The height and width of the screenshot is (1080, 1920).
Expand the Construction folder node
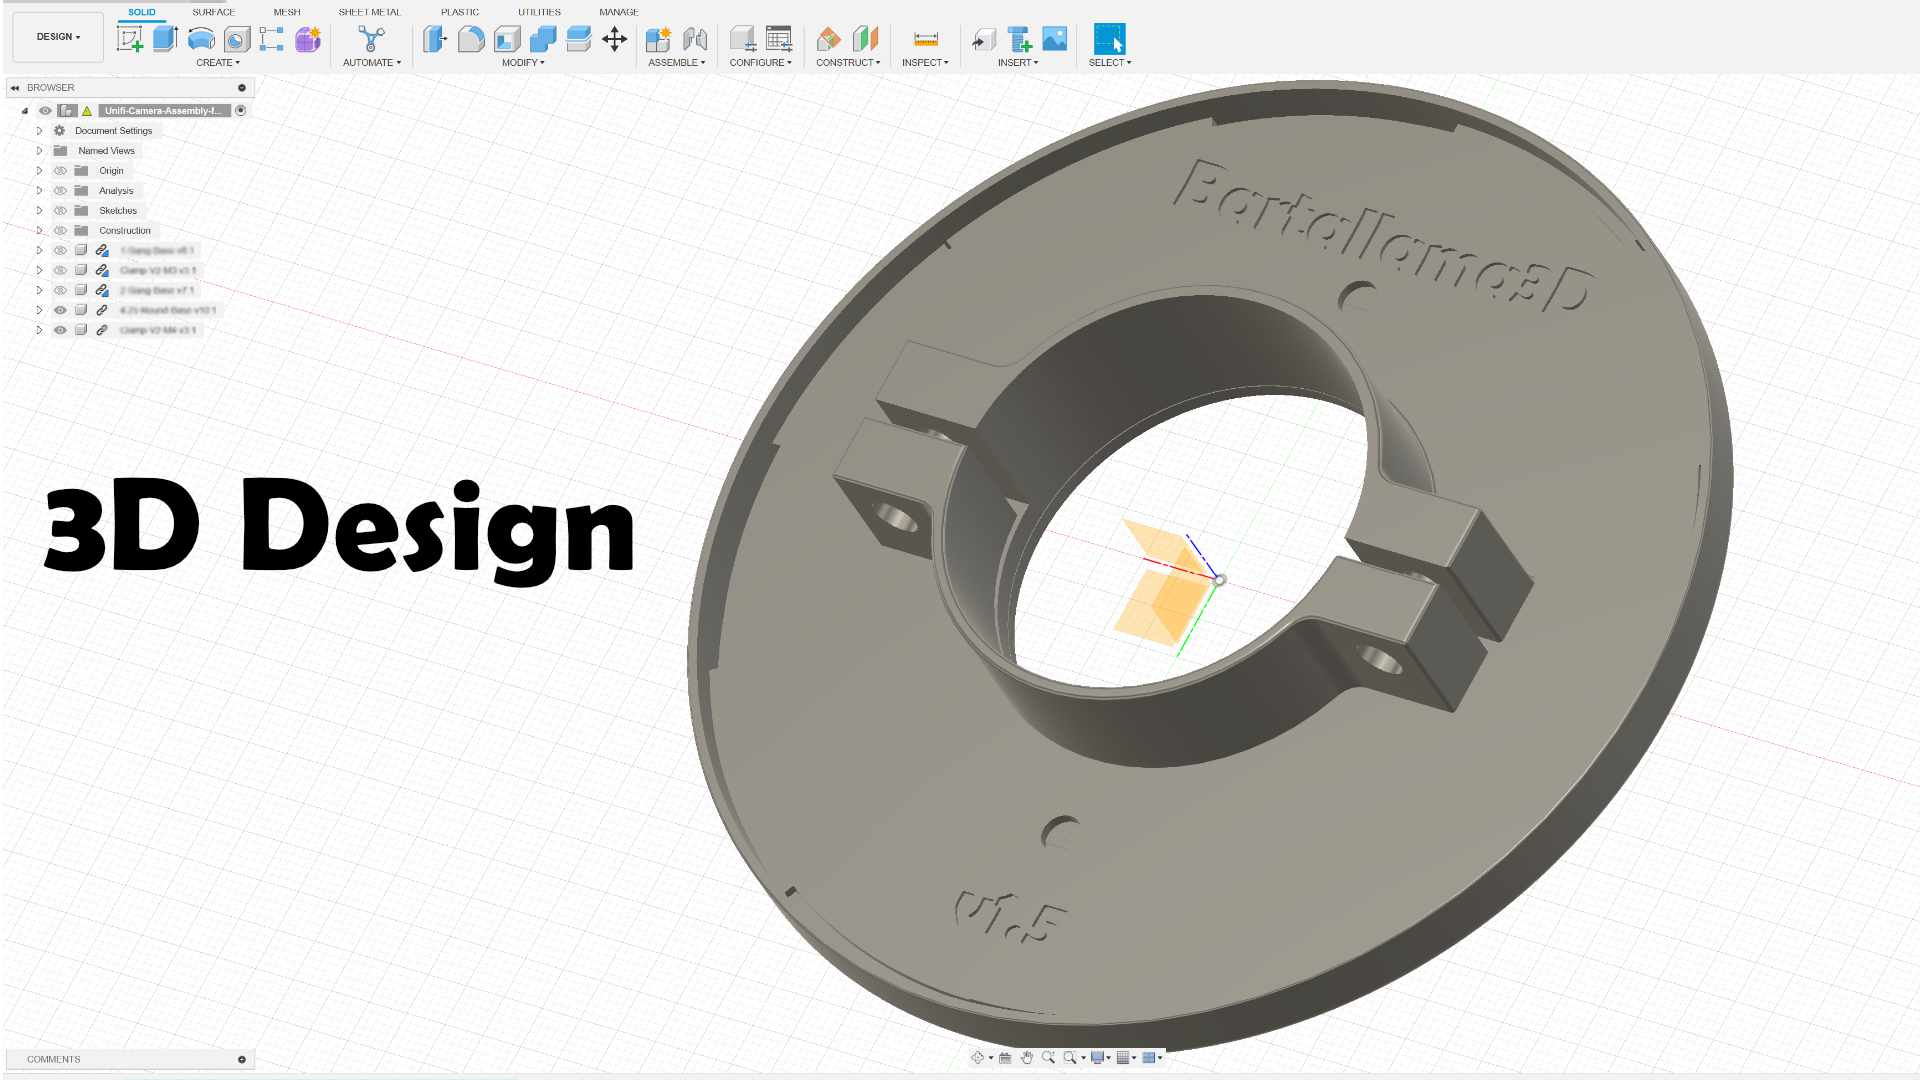tap(39, 231)
